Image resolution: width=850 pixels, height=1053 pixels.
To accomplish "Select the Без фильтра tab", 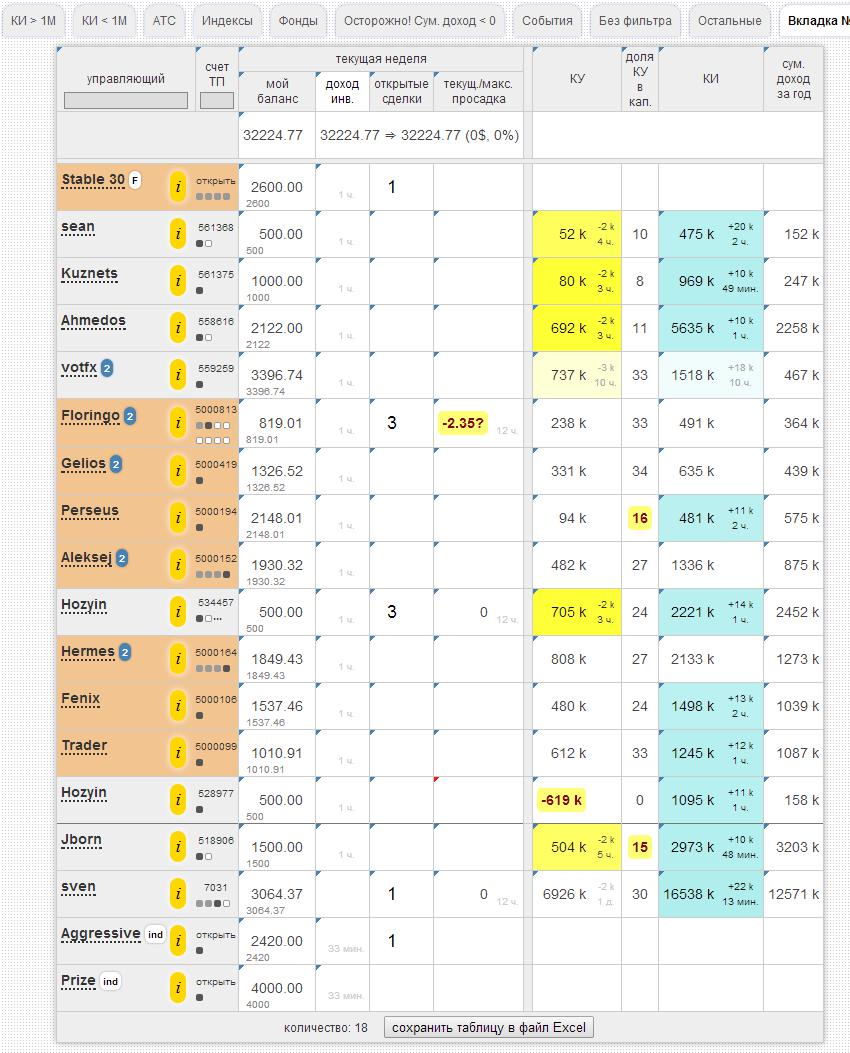I will pos(635,21).
